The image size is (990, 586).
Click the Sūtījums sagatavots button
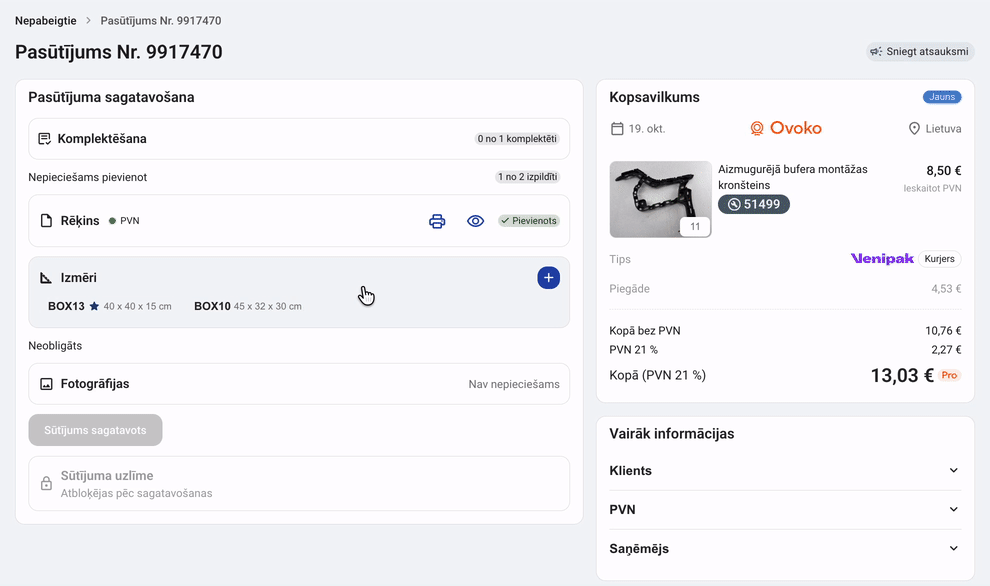[95, 430]
